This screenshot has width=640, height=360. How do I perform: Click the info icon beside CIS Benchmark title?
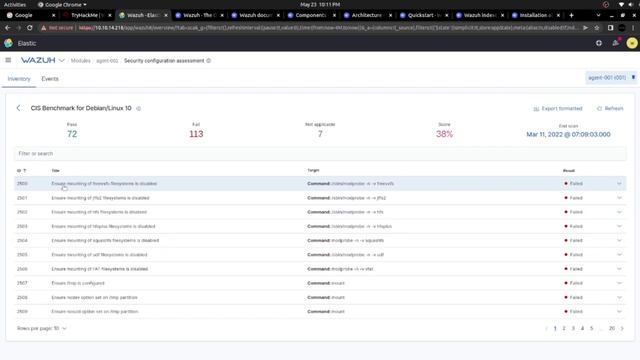(x=139, y=109)
